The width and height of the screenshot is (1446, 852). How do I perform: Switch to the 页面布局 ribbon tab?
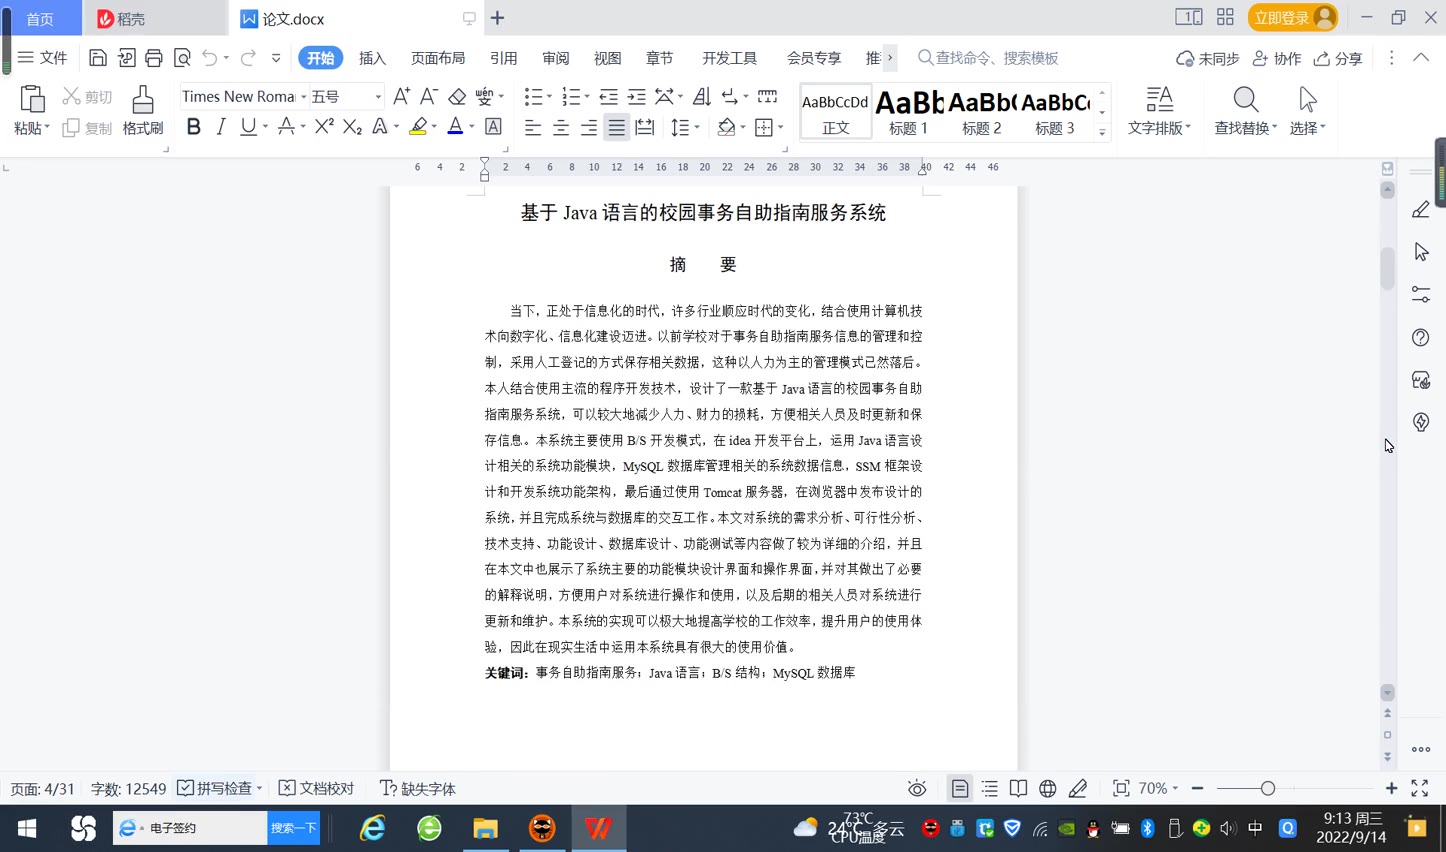tap(438, 58)
